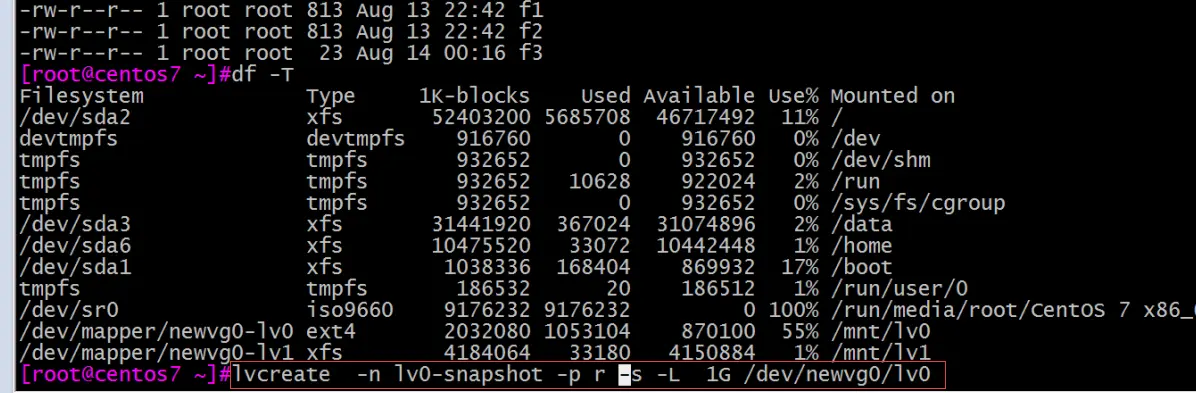Click the 'Mounted on' column header
This screenshot has height=393, width=1196.
[892, 96]
